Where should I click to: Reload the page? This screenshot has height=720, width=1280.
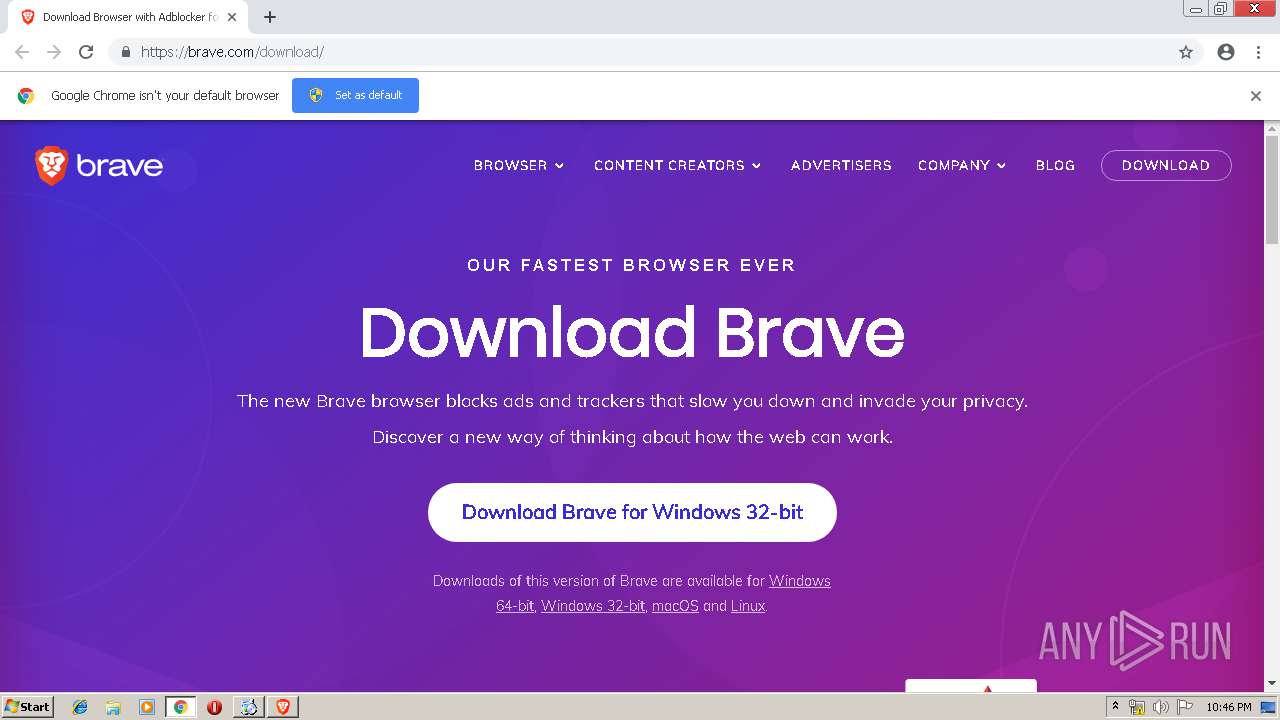(86, 52)
